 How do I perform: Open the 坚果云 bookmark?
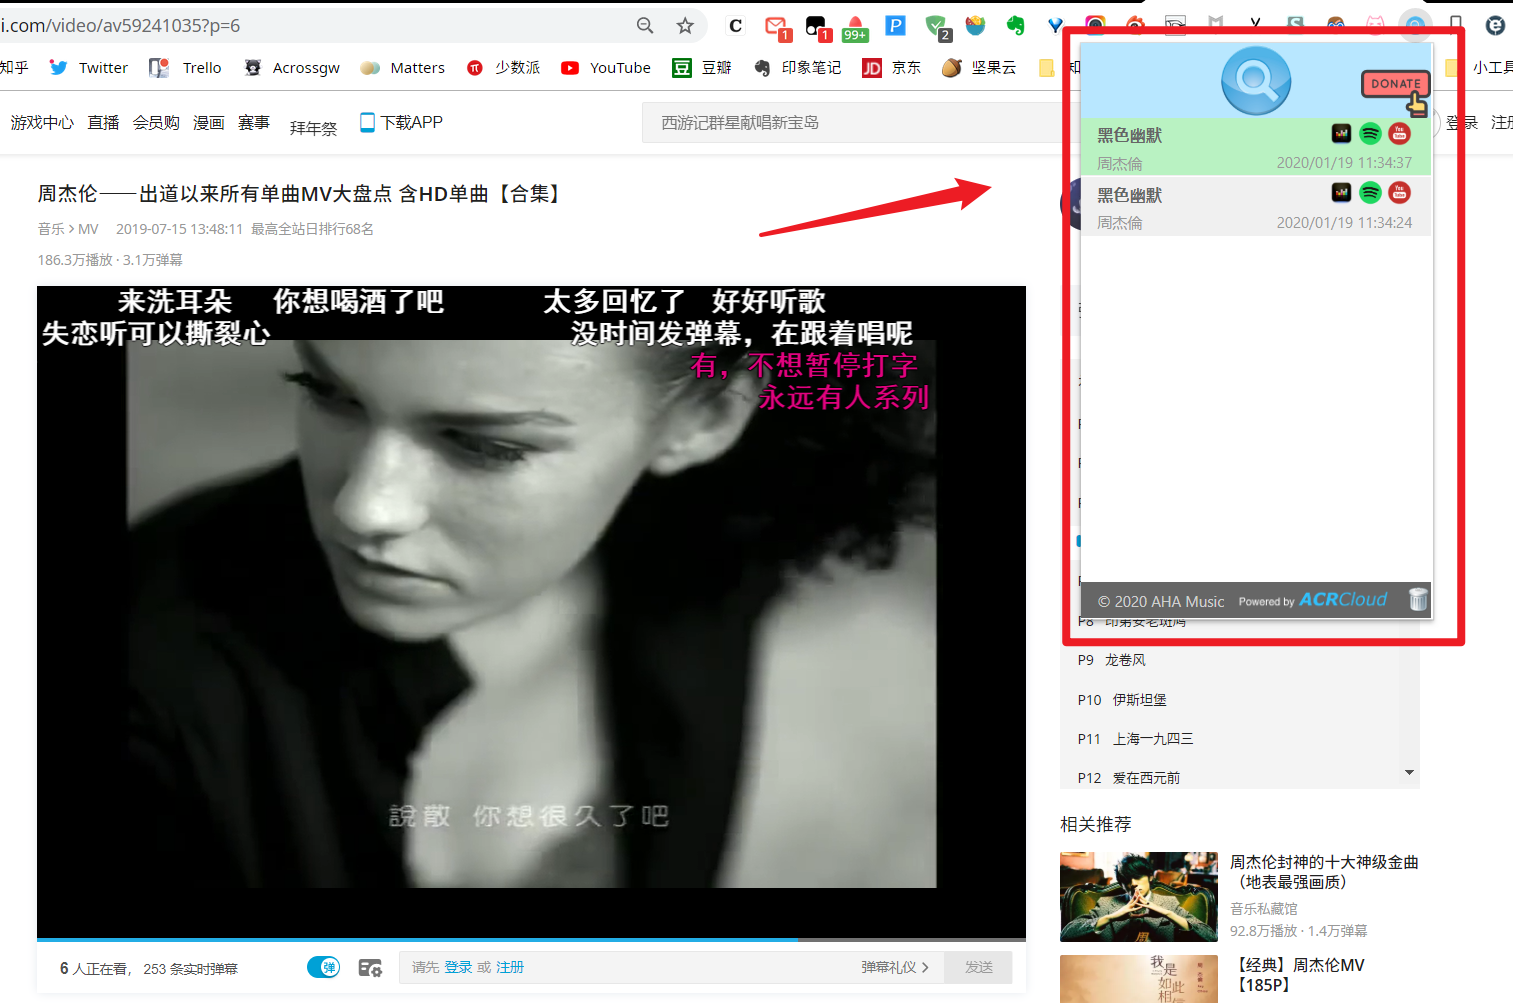tap(979, 67)
